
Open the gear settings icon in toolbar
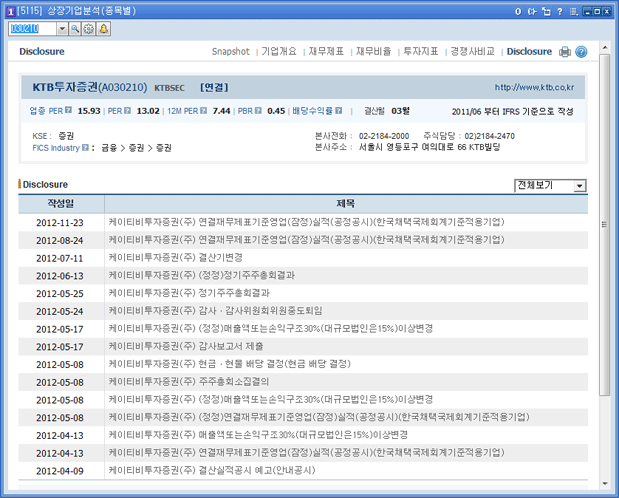click(x=89, y=29)
